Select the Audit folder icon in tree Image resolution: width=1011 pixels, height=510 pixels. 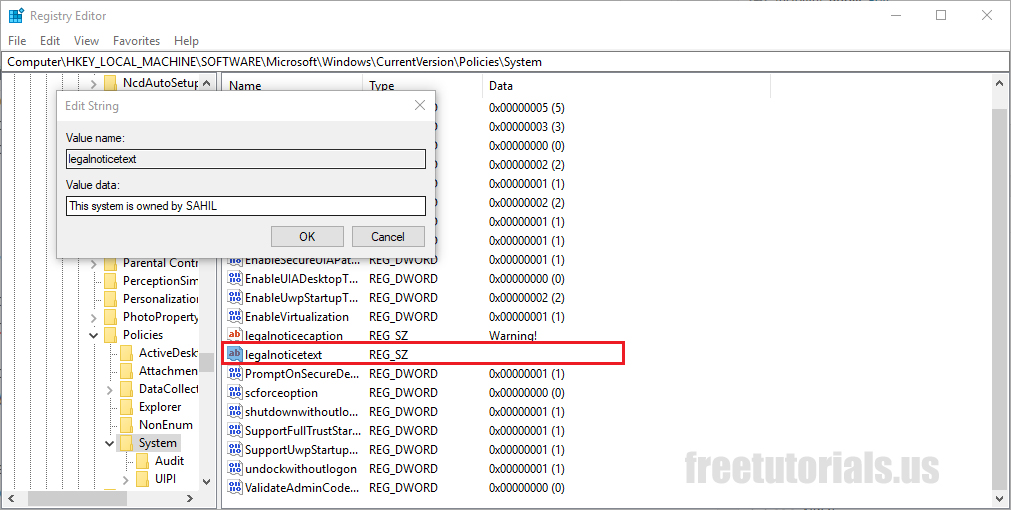pyautogui.click(x=143, y=461)
